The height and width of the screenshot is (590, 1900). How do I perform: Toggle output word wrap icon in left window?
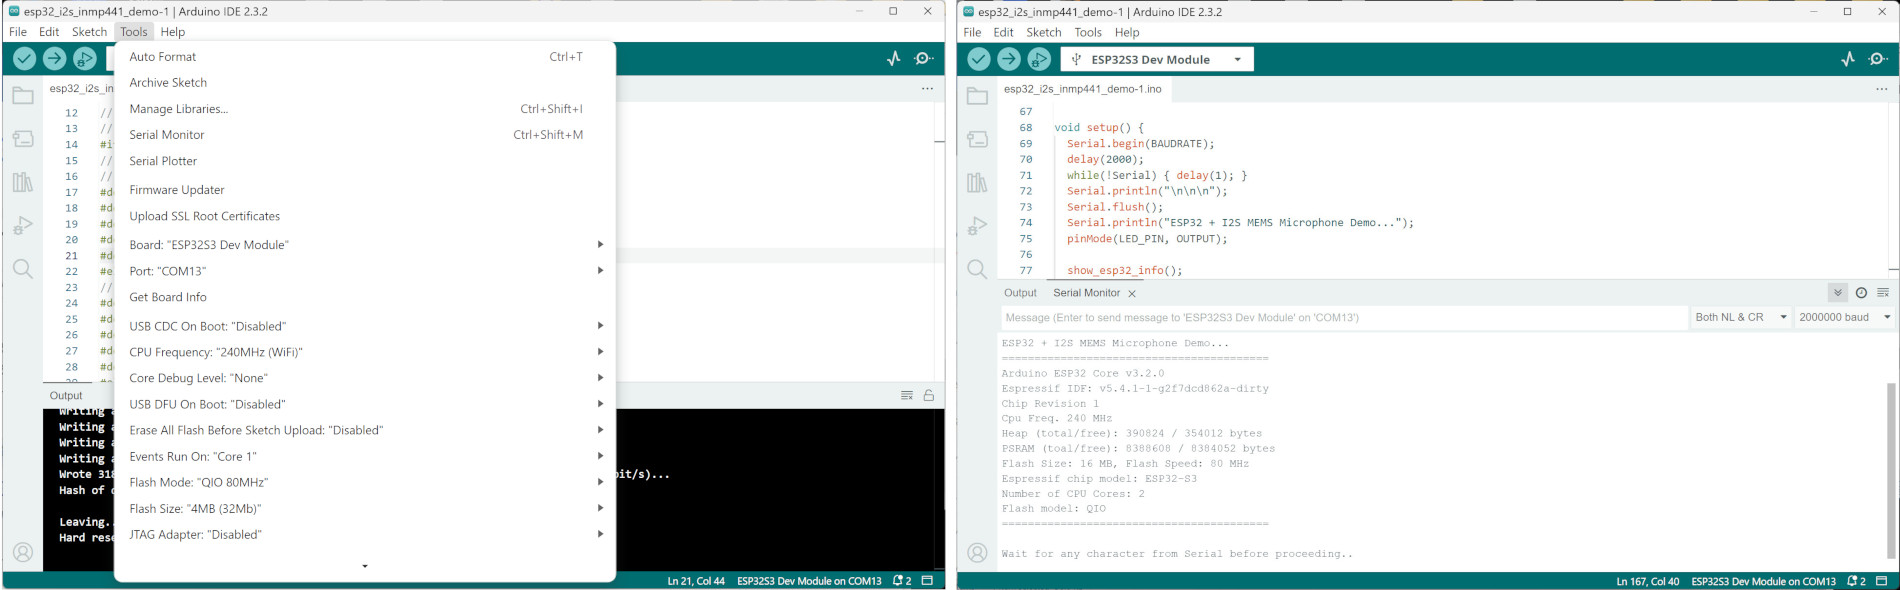coord(907,396)
